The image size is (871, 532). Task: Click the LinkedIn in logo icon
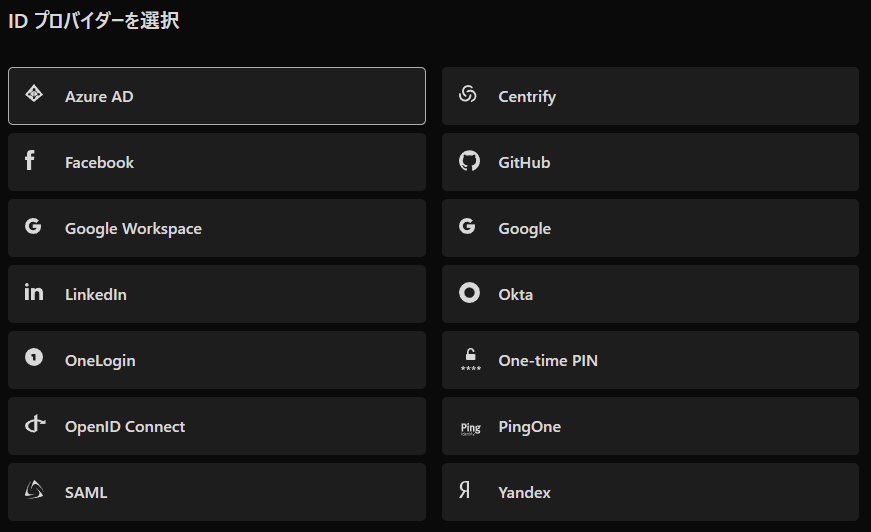point(34,292)
